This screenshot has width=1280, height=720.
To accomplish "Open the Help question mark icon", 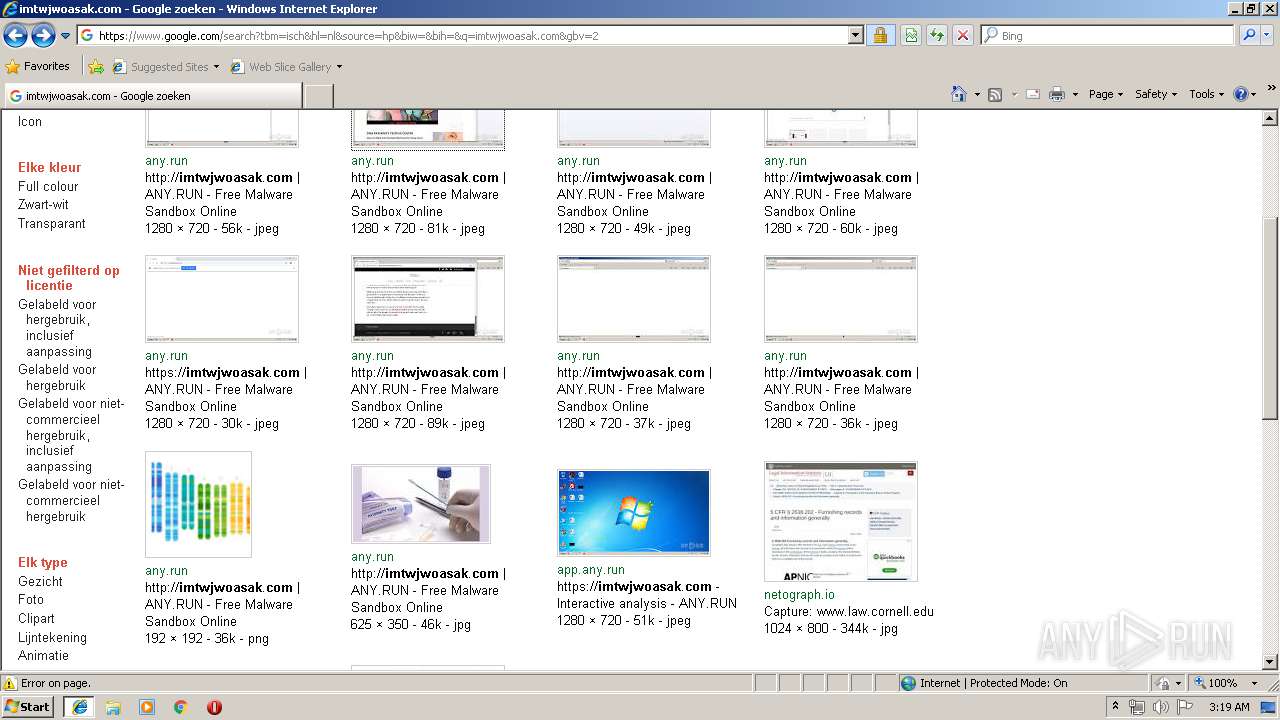I will click(1240, 94).
